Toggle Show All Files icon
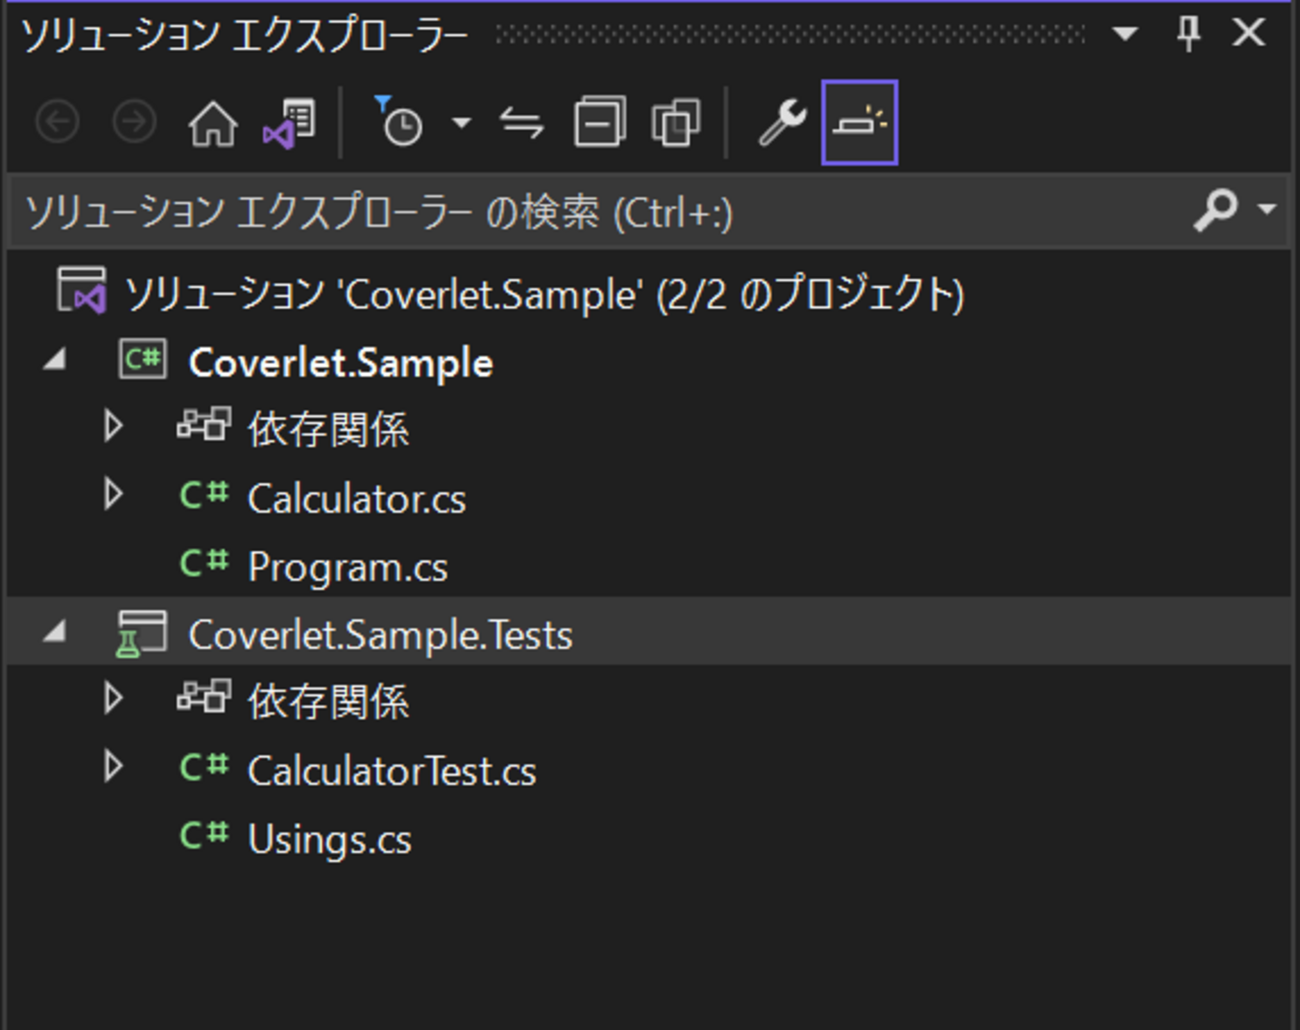The height and width of the screenshot is (1030, 1300). (676, 124)
